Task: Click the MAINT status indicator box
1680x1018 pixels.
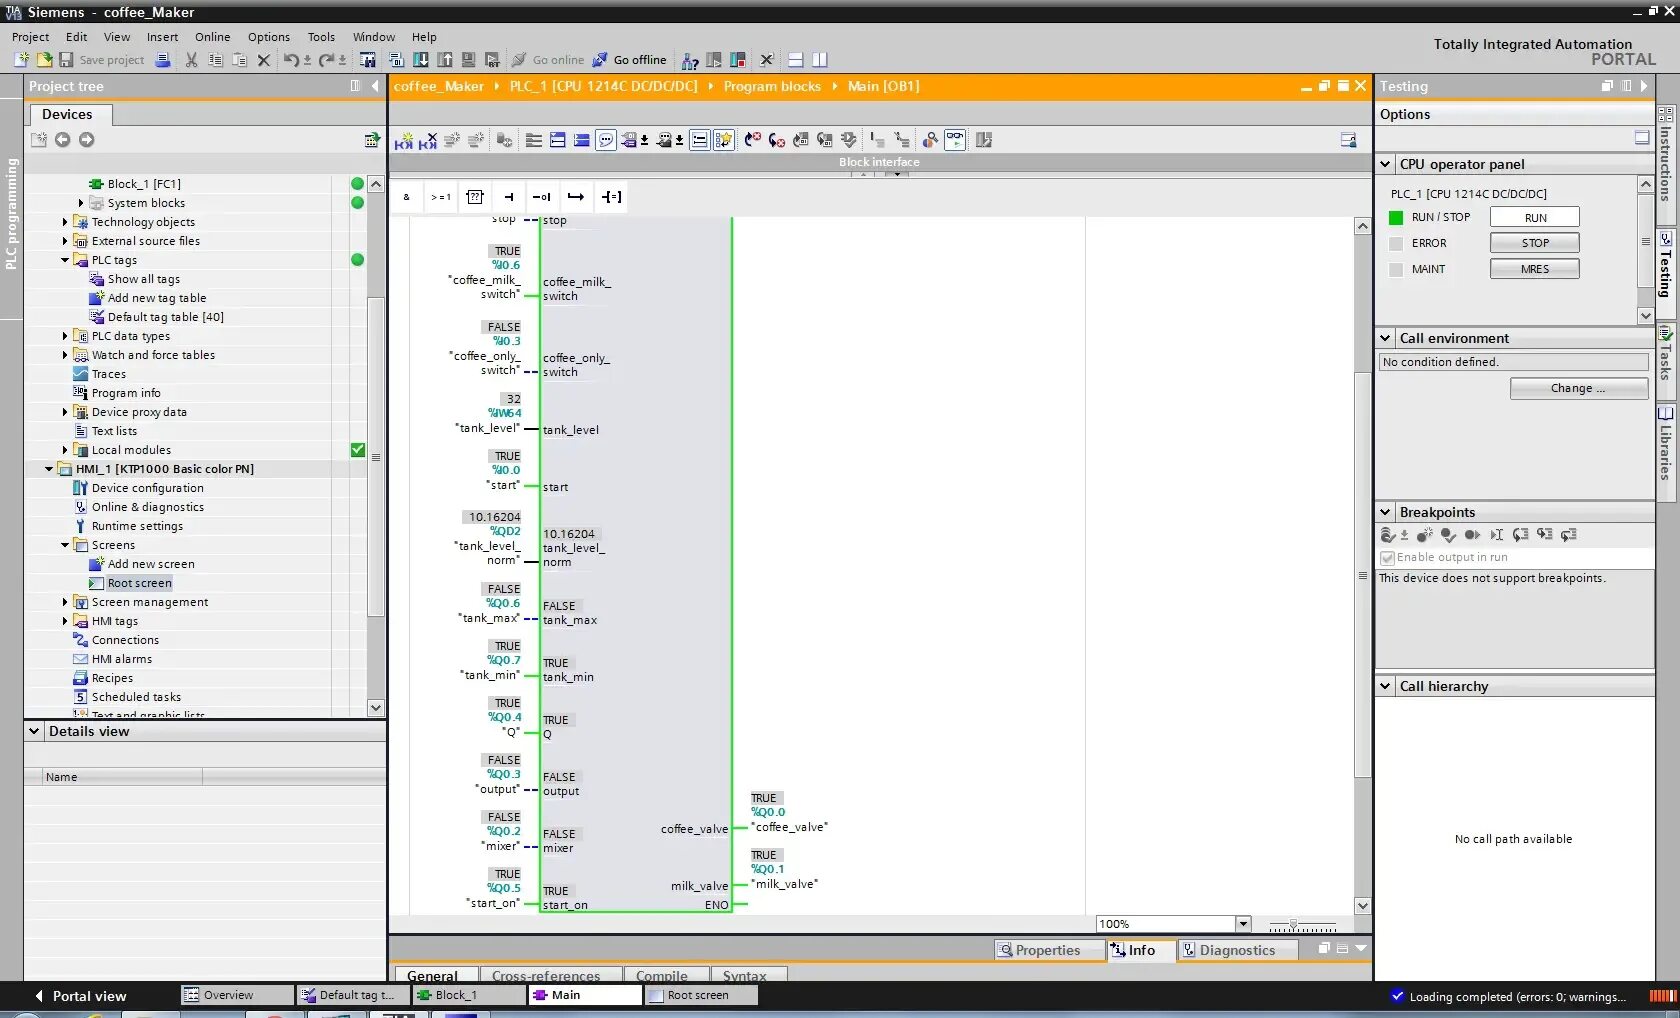Action: (x=1396, y=270)
